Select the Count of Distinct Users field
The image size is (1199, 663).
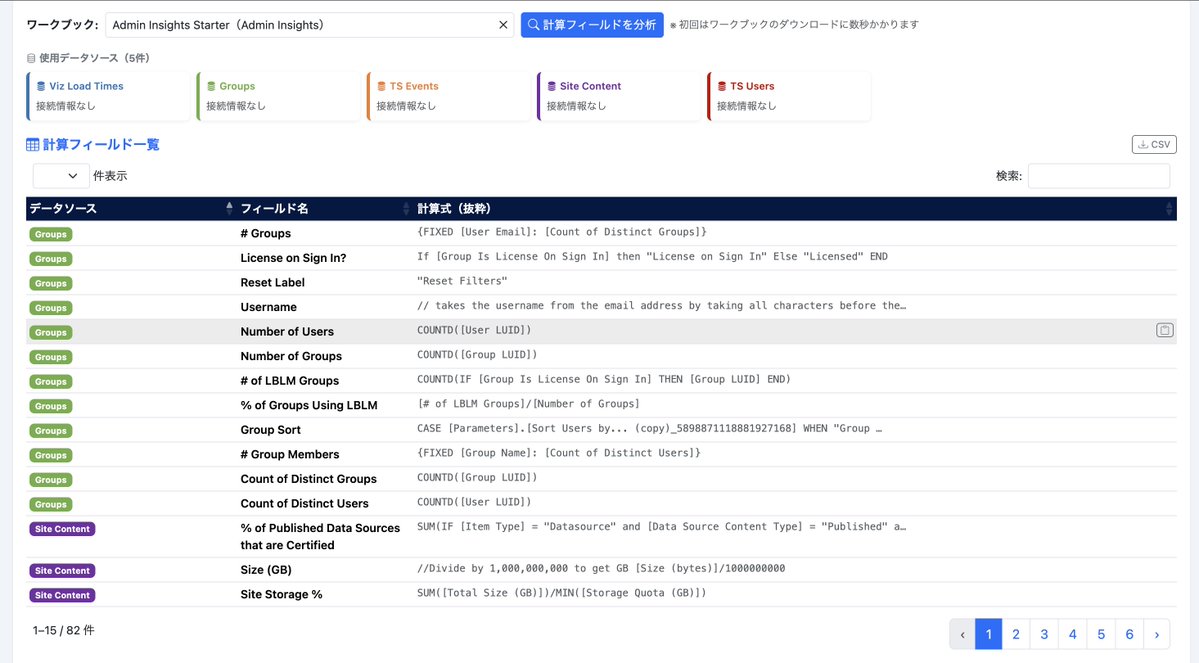tap(304, 503)
